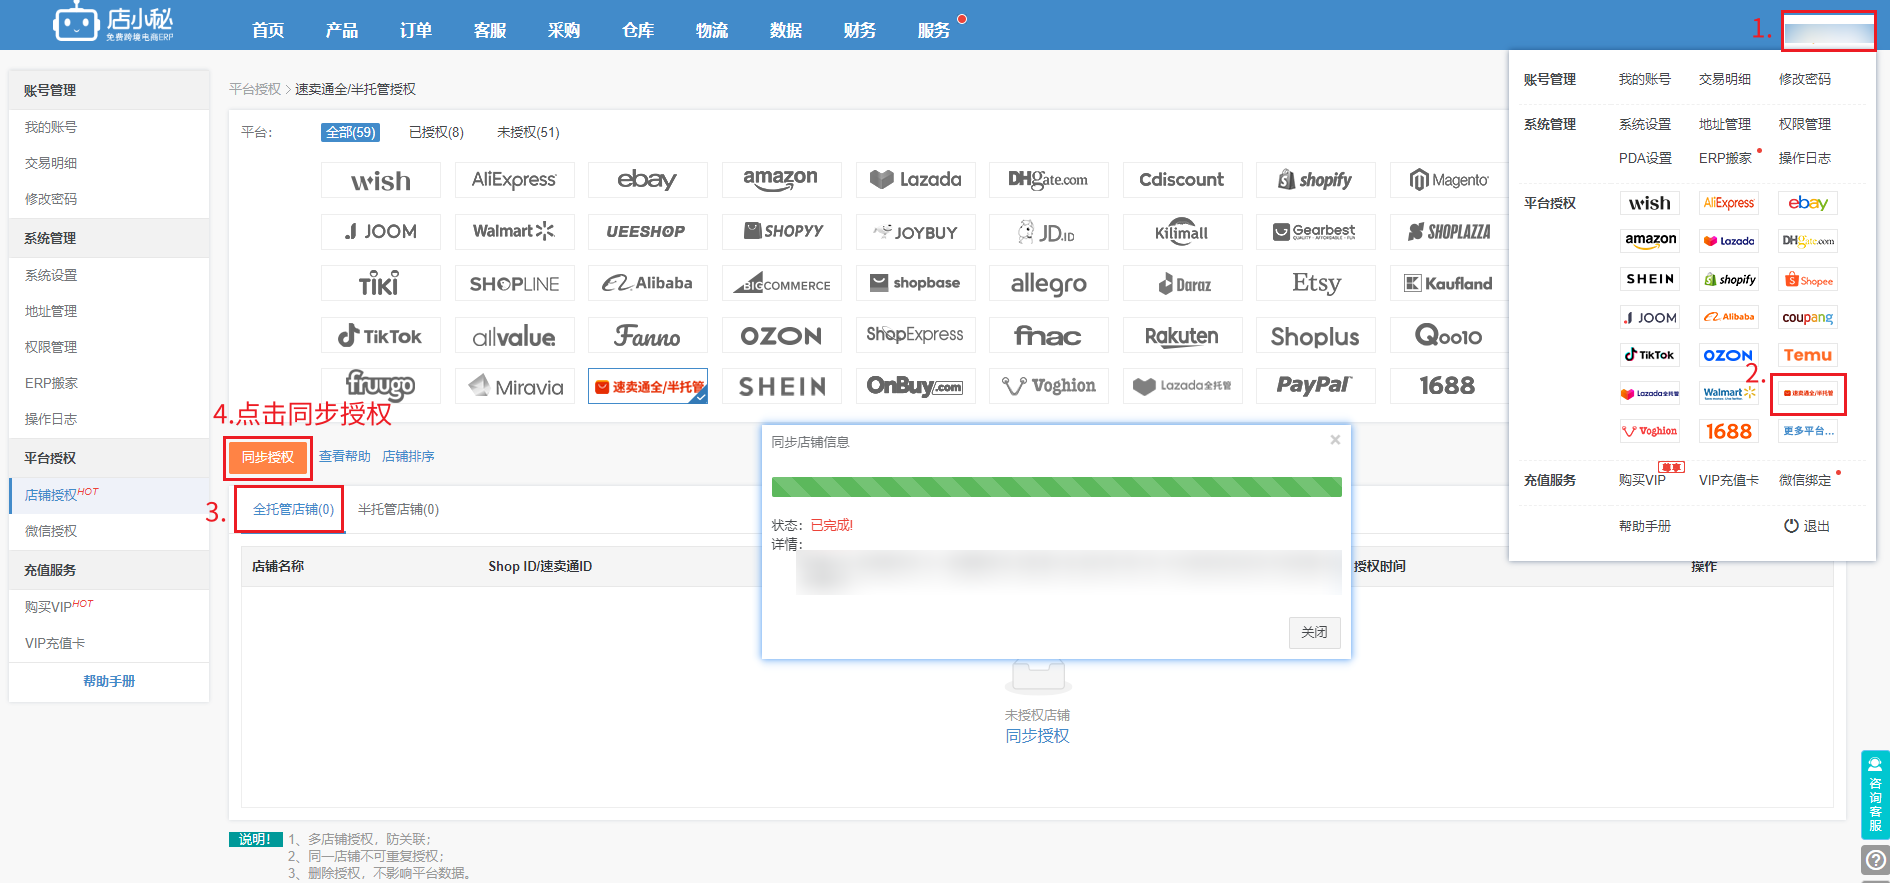
Task: Select the JOOM platform tile in the grid
Action: [380, 232]
